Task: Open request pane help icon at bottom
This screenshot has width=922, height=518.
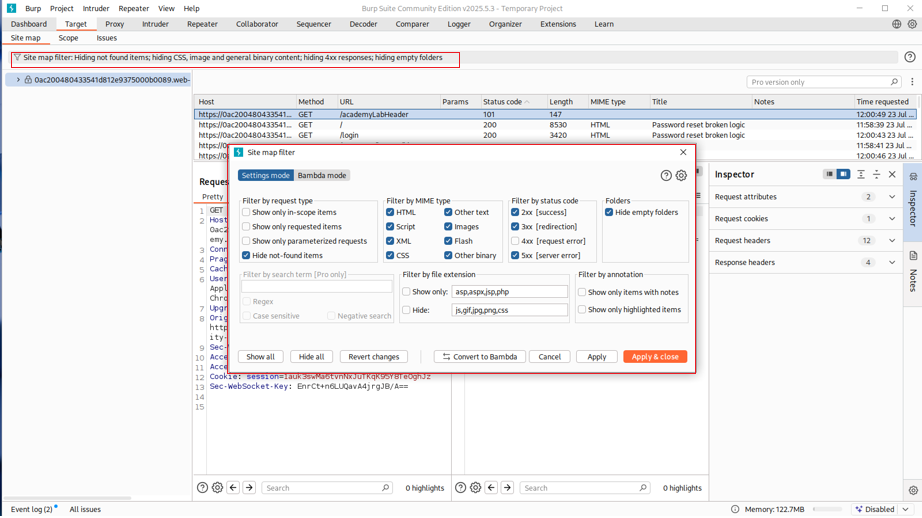Action: (x=202, y=487)
